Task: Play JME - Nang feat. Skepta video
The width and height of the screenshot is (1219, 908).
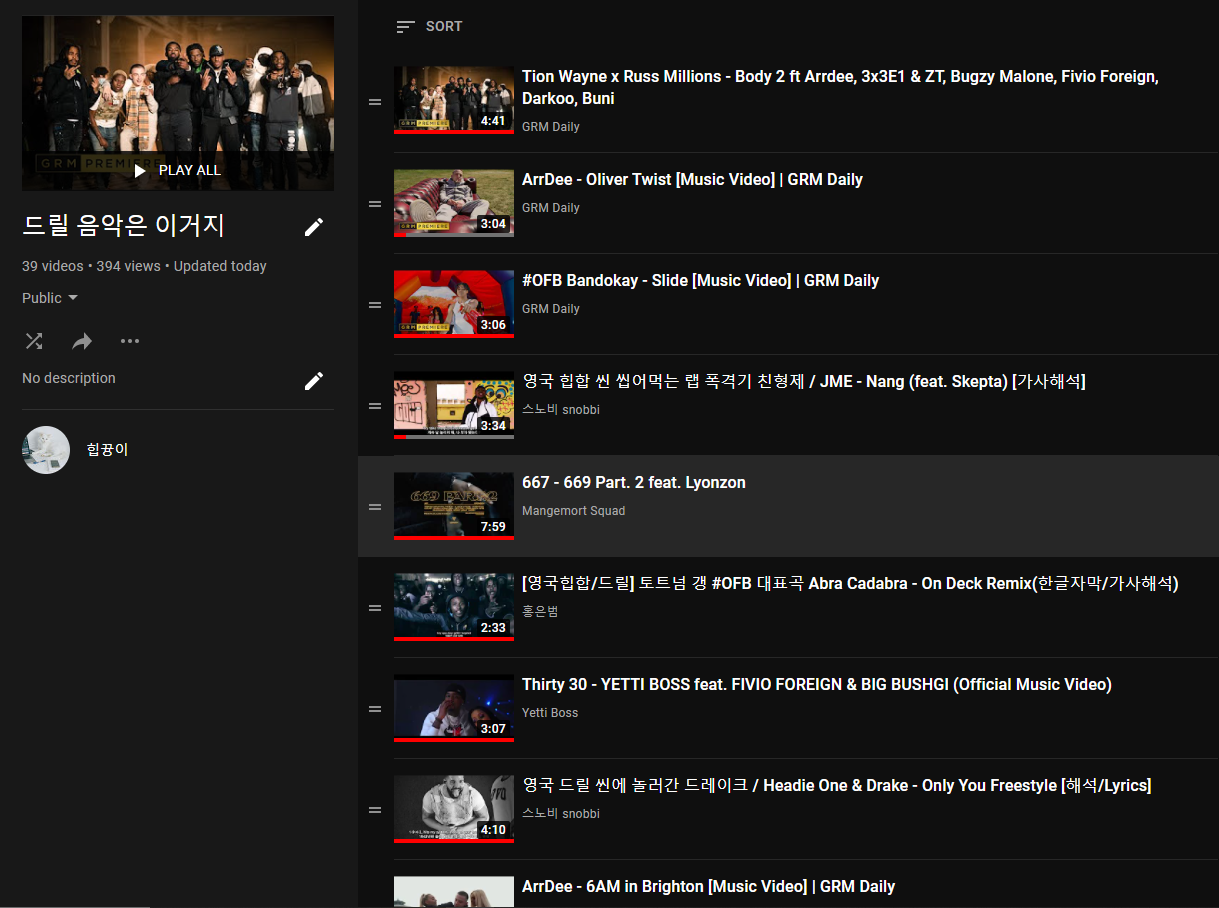Action: tap(803, 381)
